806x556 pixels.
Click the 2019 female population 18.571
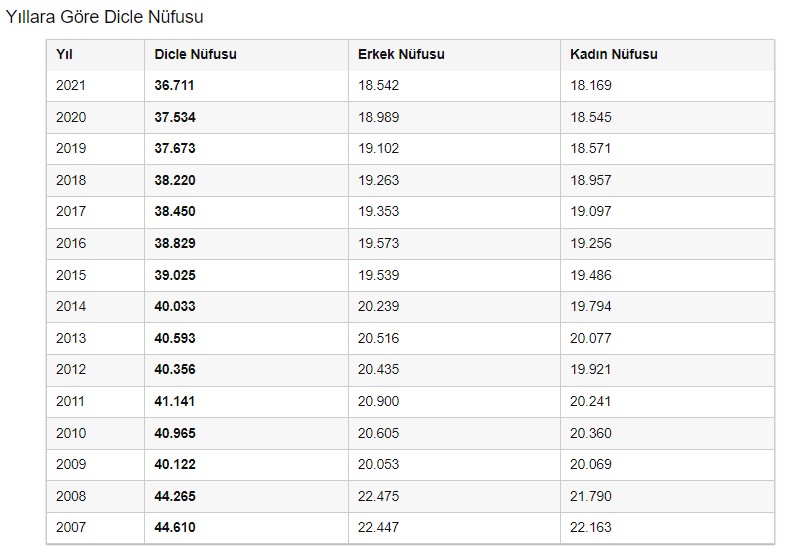tap(590, 149)
